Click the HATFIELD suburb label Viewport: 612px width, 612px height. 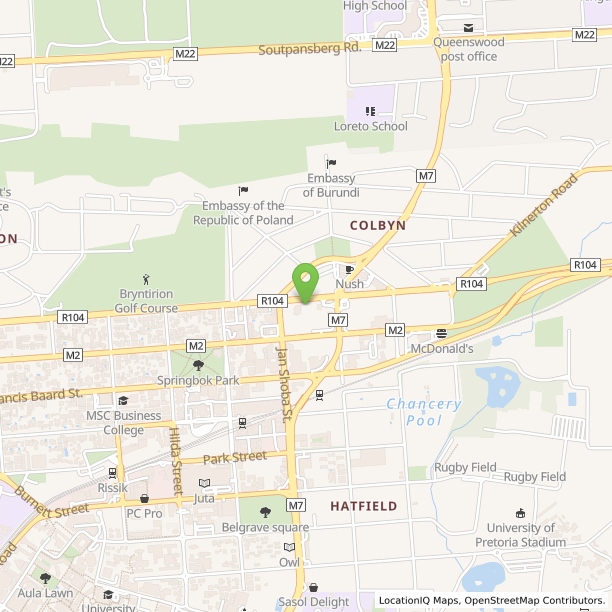pos(364,506)
